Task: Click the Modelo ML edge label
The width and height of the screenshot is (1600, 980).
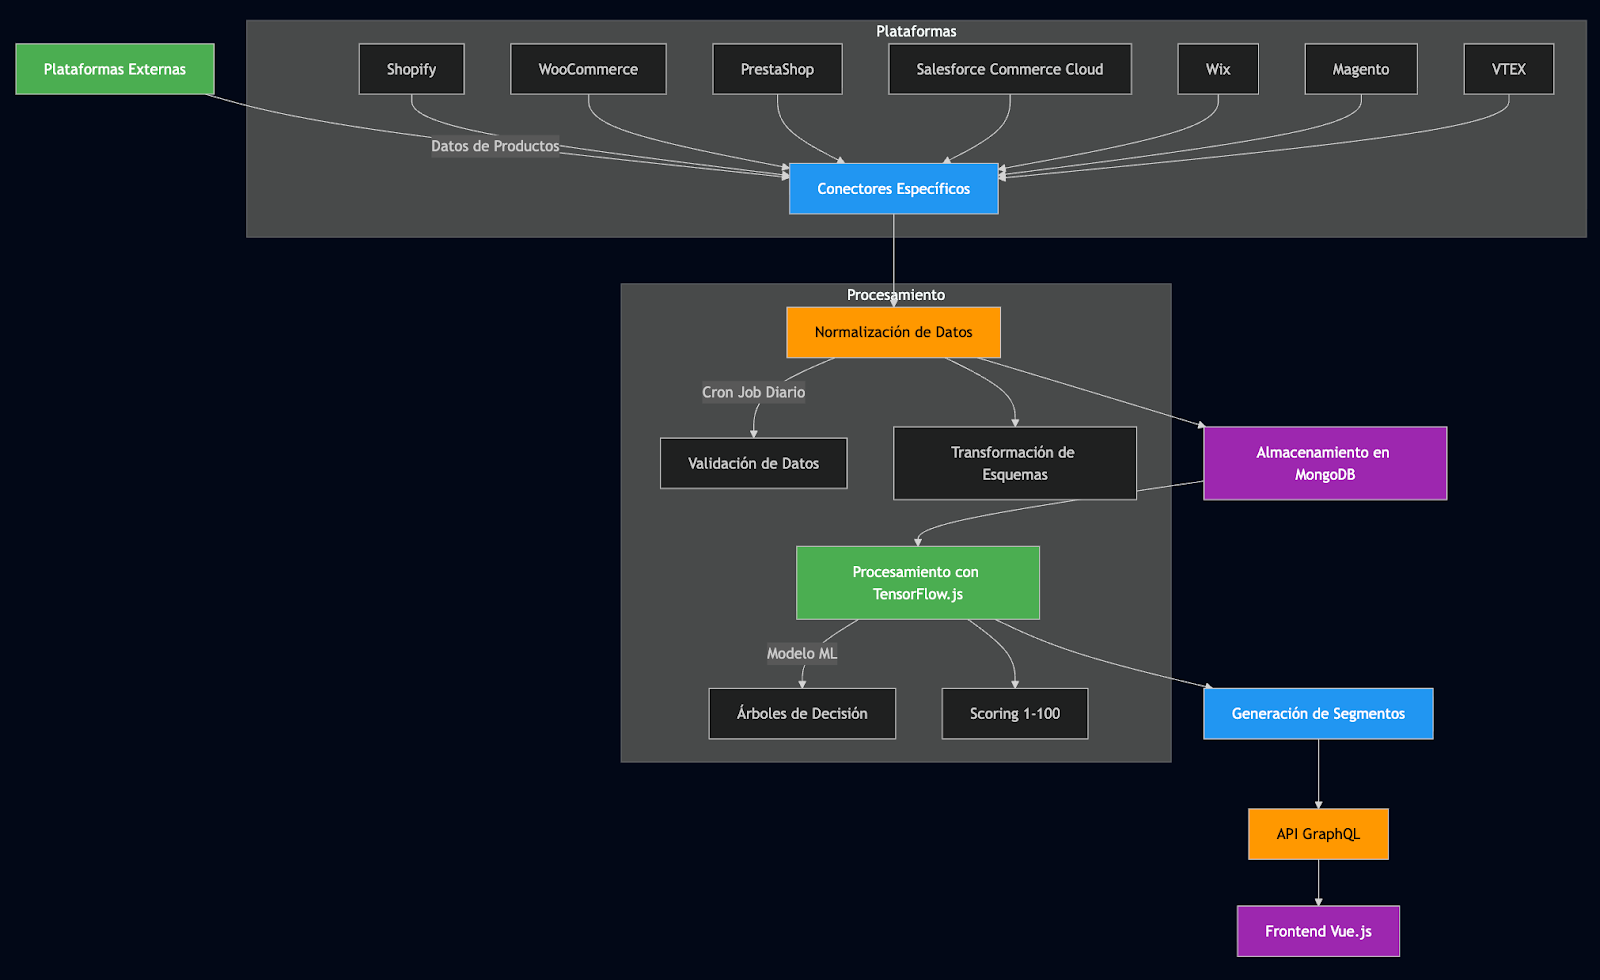Action: (802, 653)
